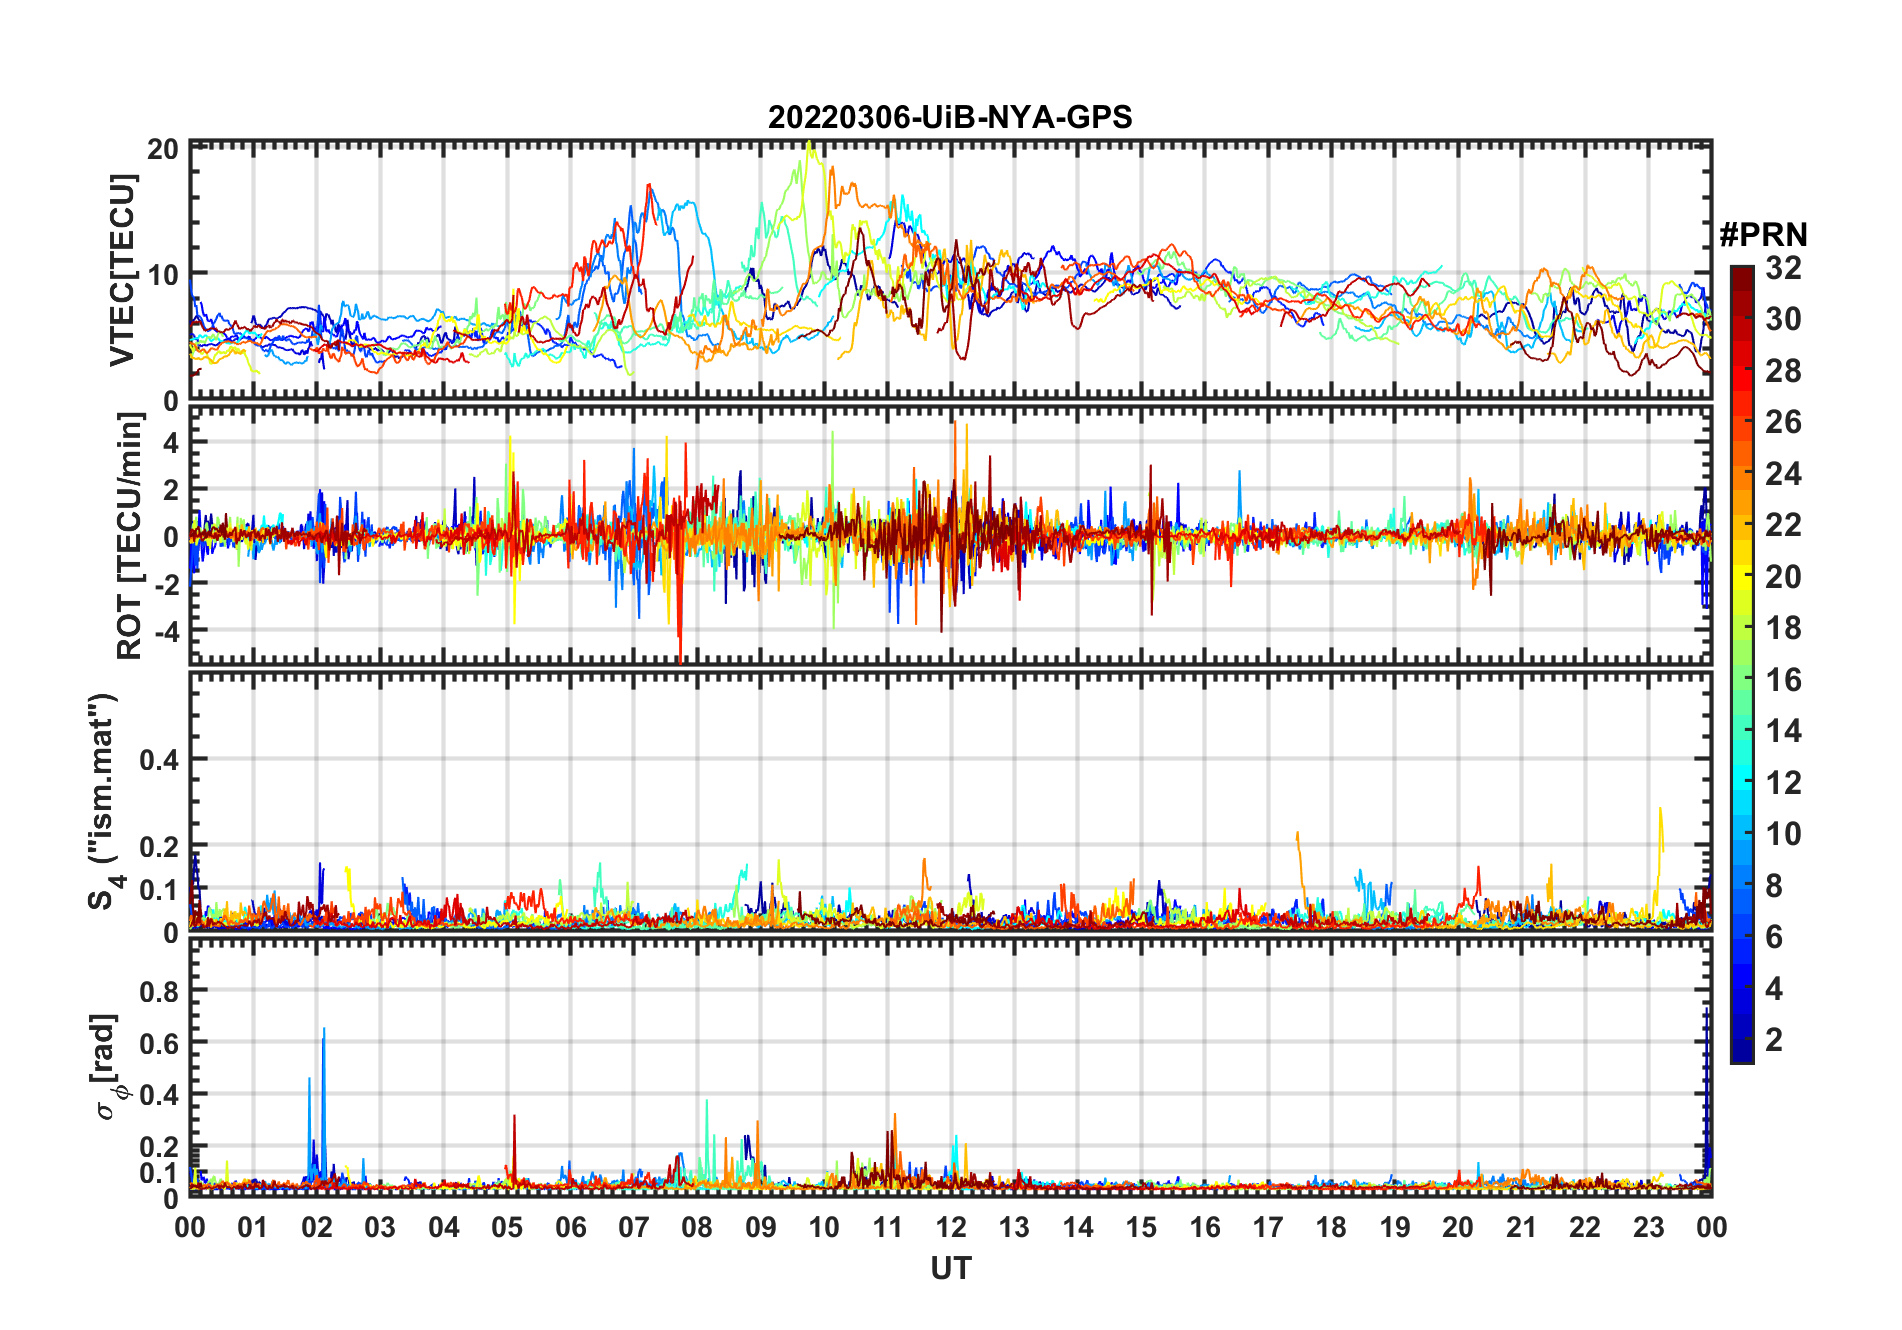Viewport: 1902px width, 1330px height.
Task: Click the colorbar tick label 12
Action: pos(1783,783)
